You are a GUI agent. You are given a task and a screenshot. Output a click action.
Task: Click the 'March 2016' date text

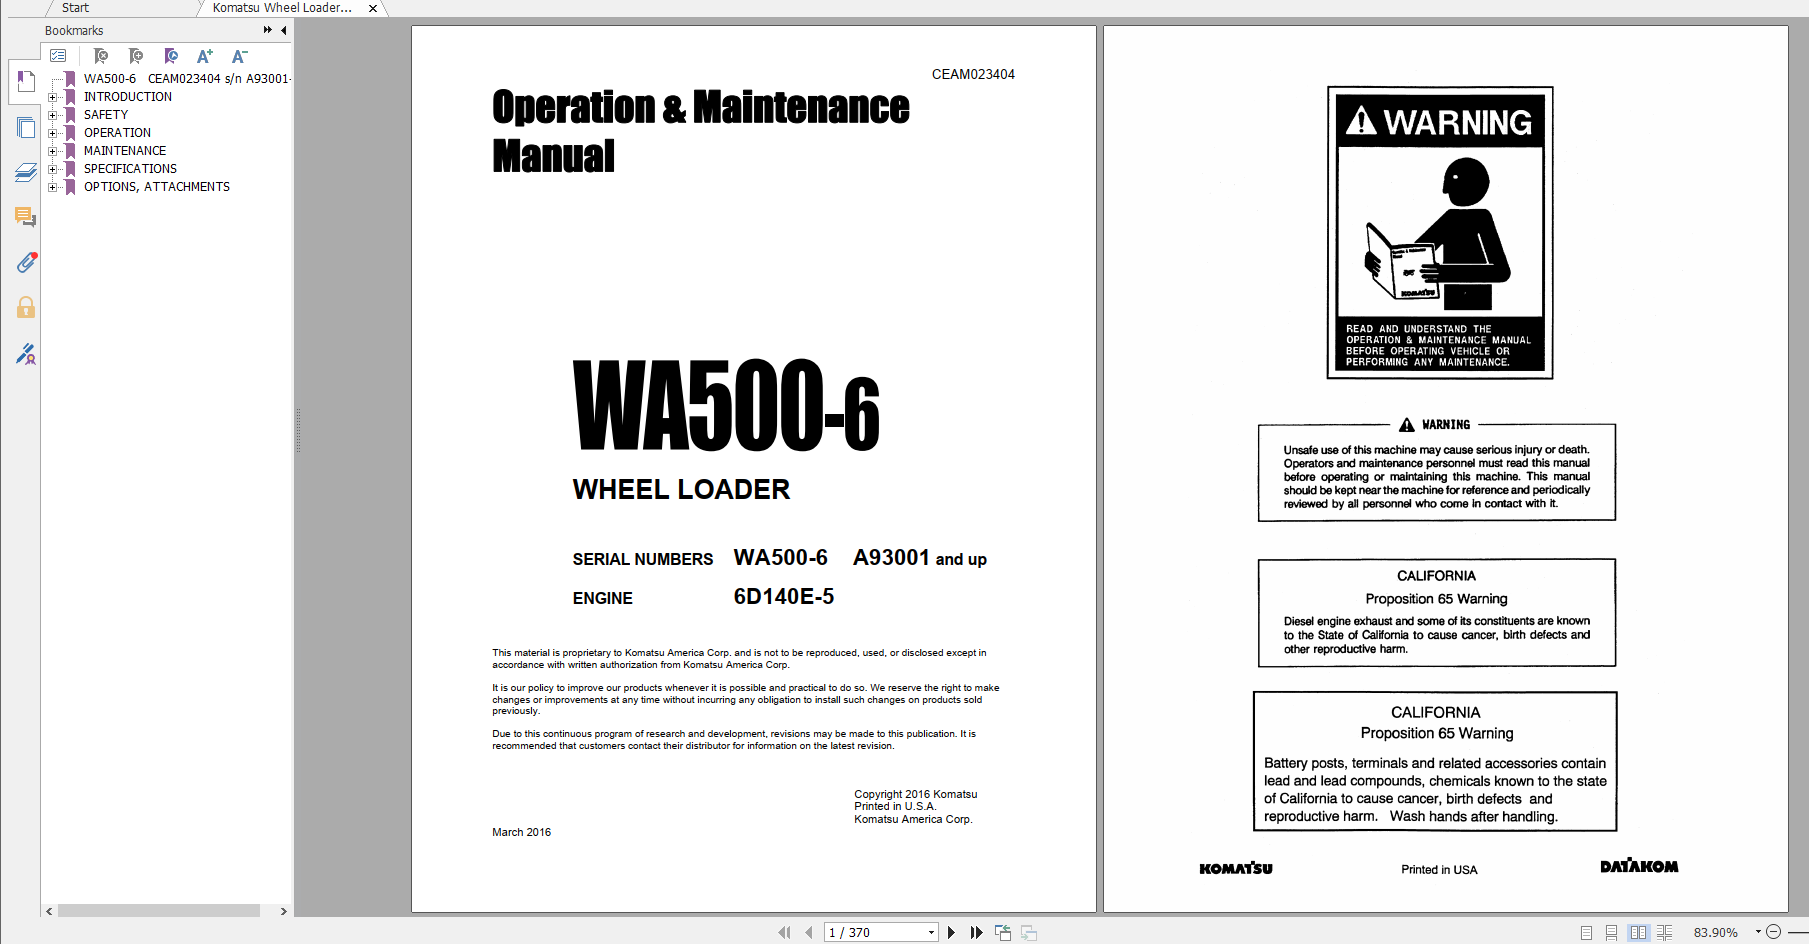pos(521,832)
